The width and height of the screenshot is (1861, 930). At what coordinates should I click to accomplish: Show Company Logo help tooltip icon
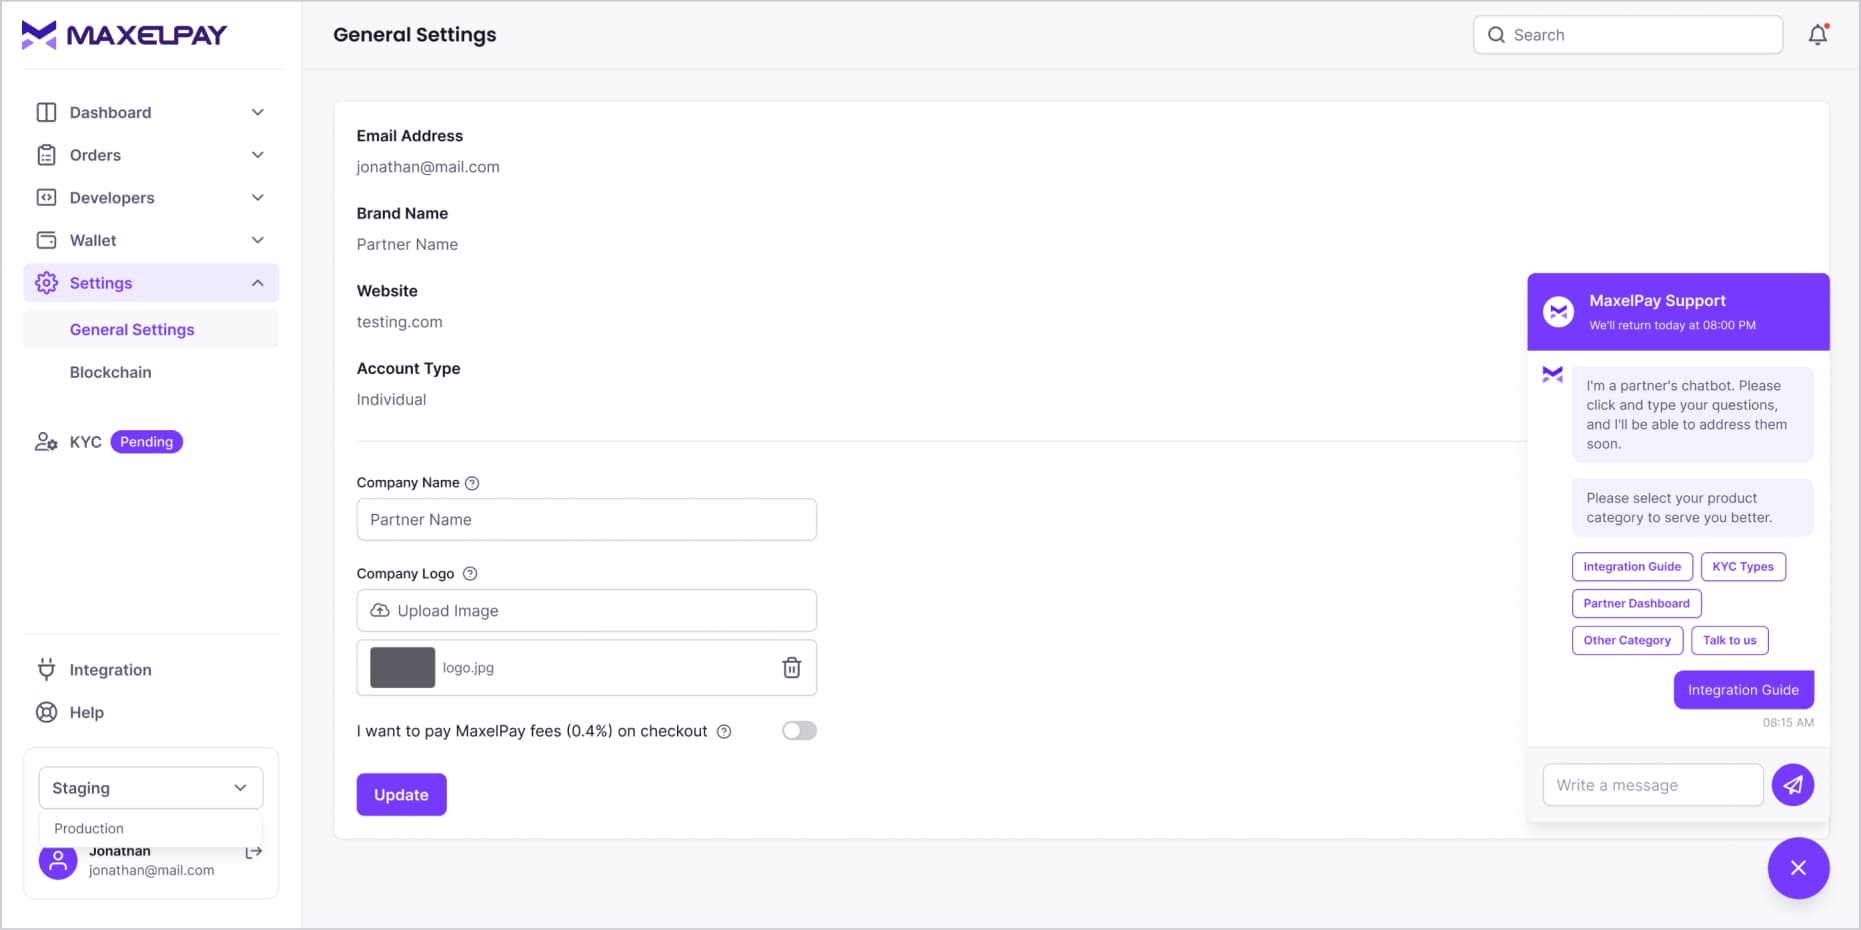tap(470, 574)
